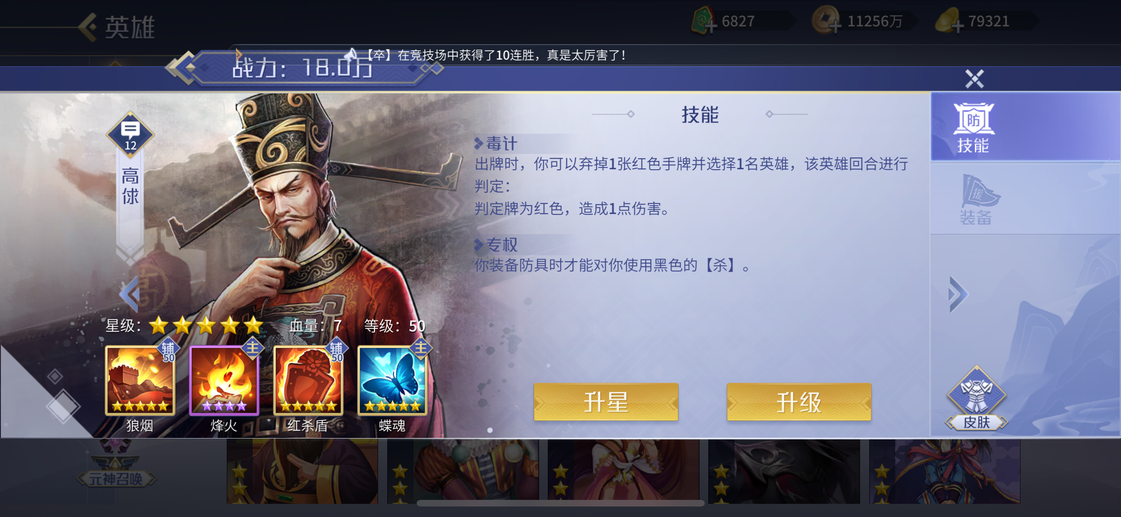Show the previous hero with the left arrow
The image size is (1121, 517).
[129, 294]
